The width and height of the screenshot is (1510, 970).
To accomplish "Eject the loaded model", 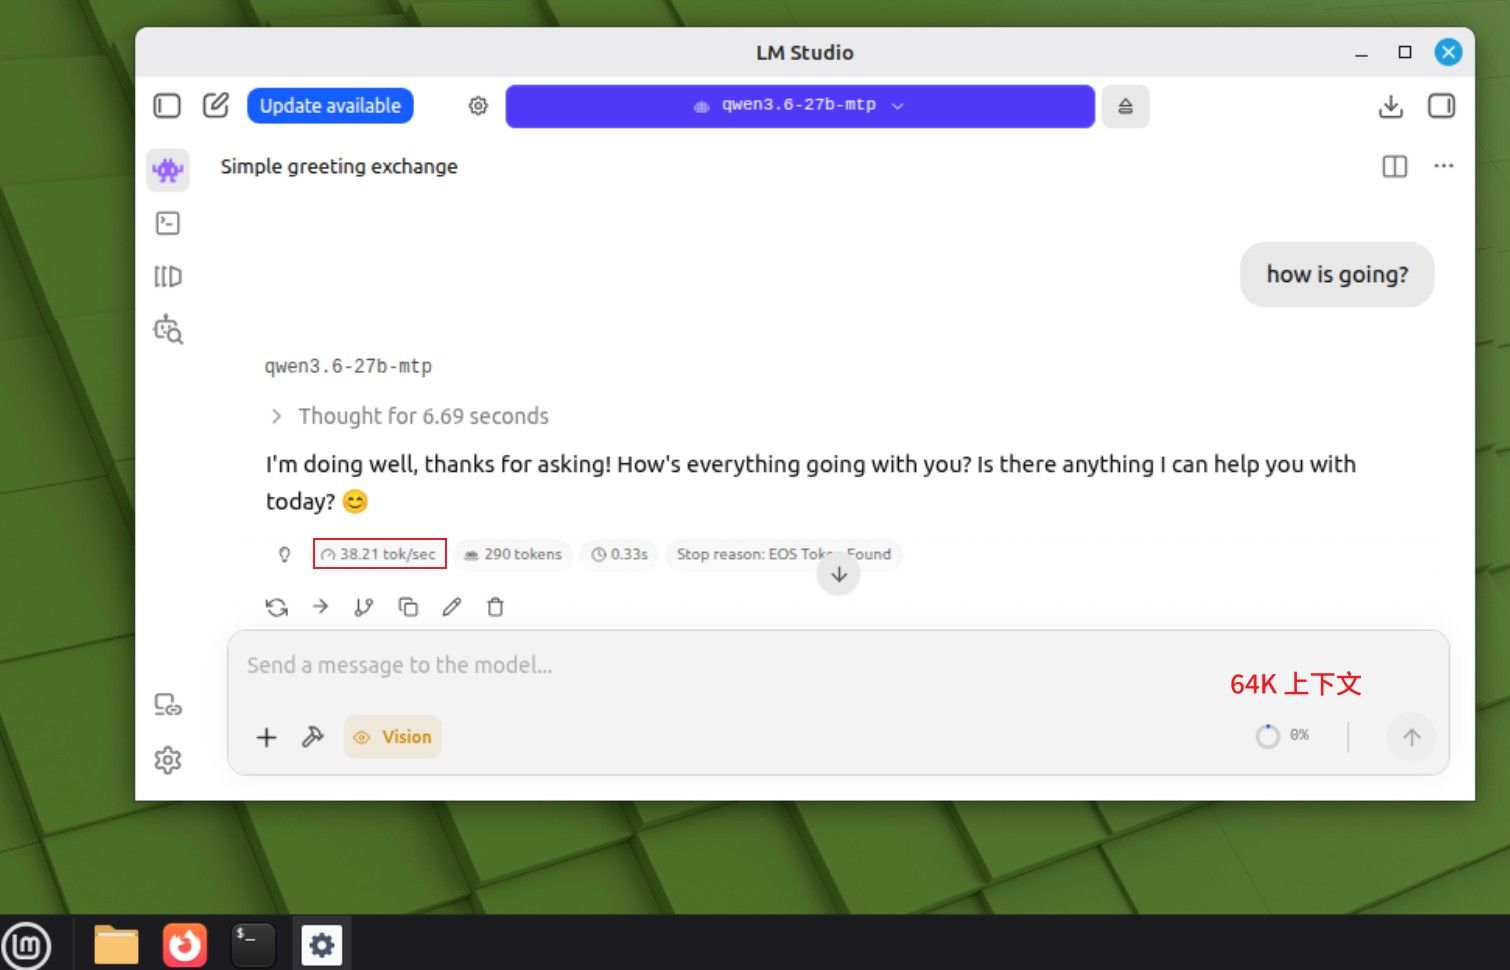I will (1125, 106).
